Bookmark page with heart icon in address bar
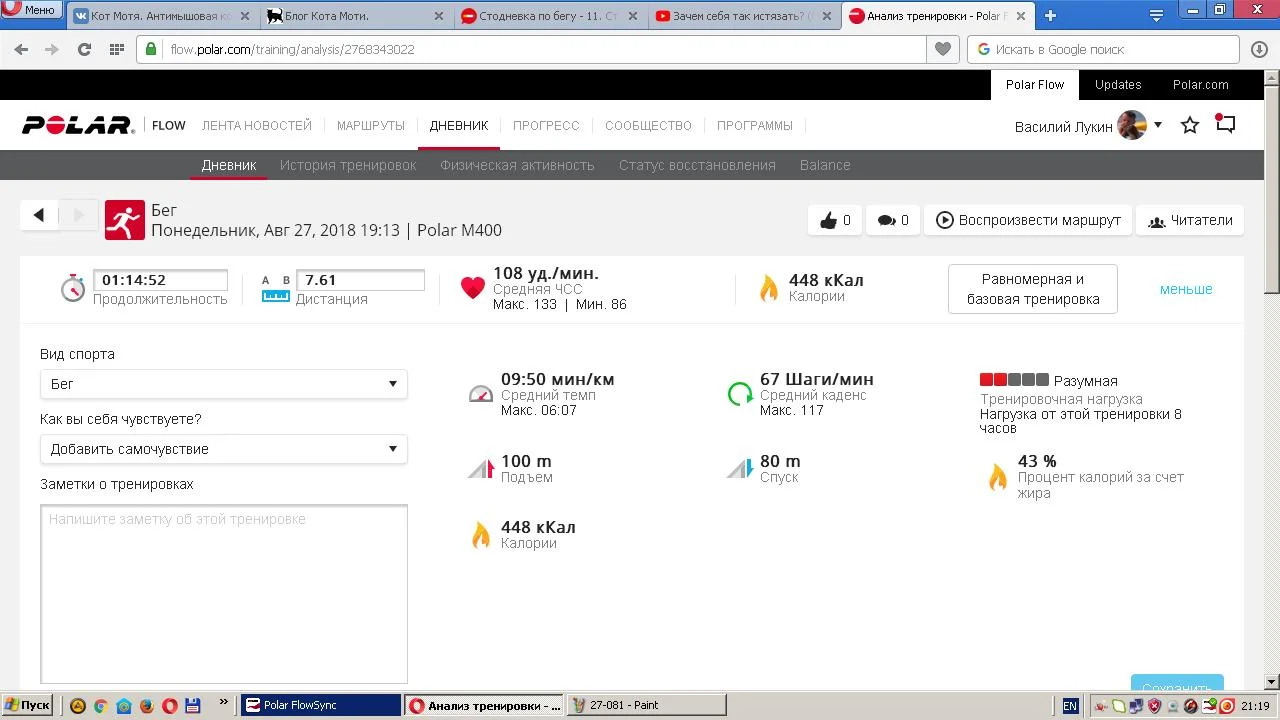The height and width of the screenshot is (720, 1280). point(942,49)
